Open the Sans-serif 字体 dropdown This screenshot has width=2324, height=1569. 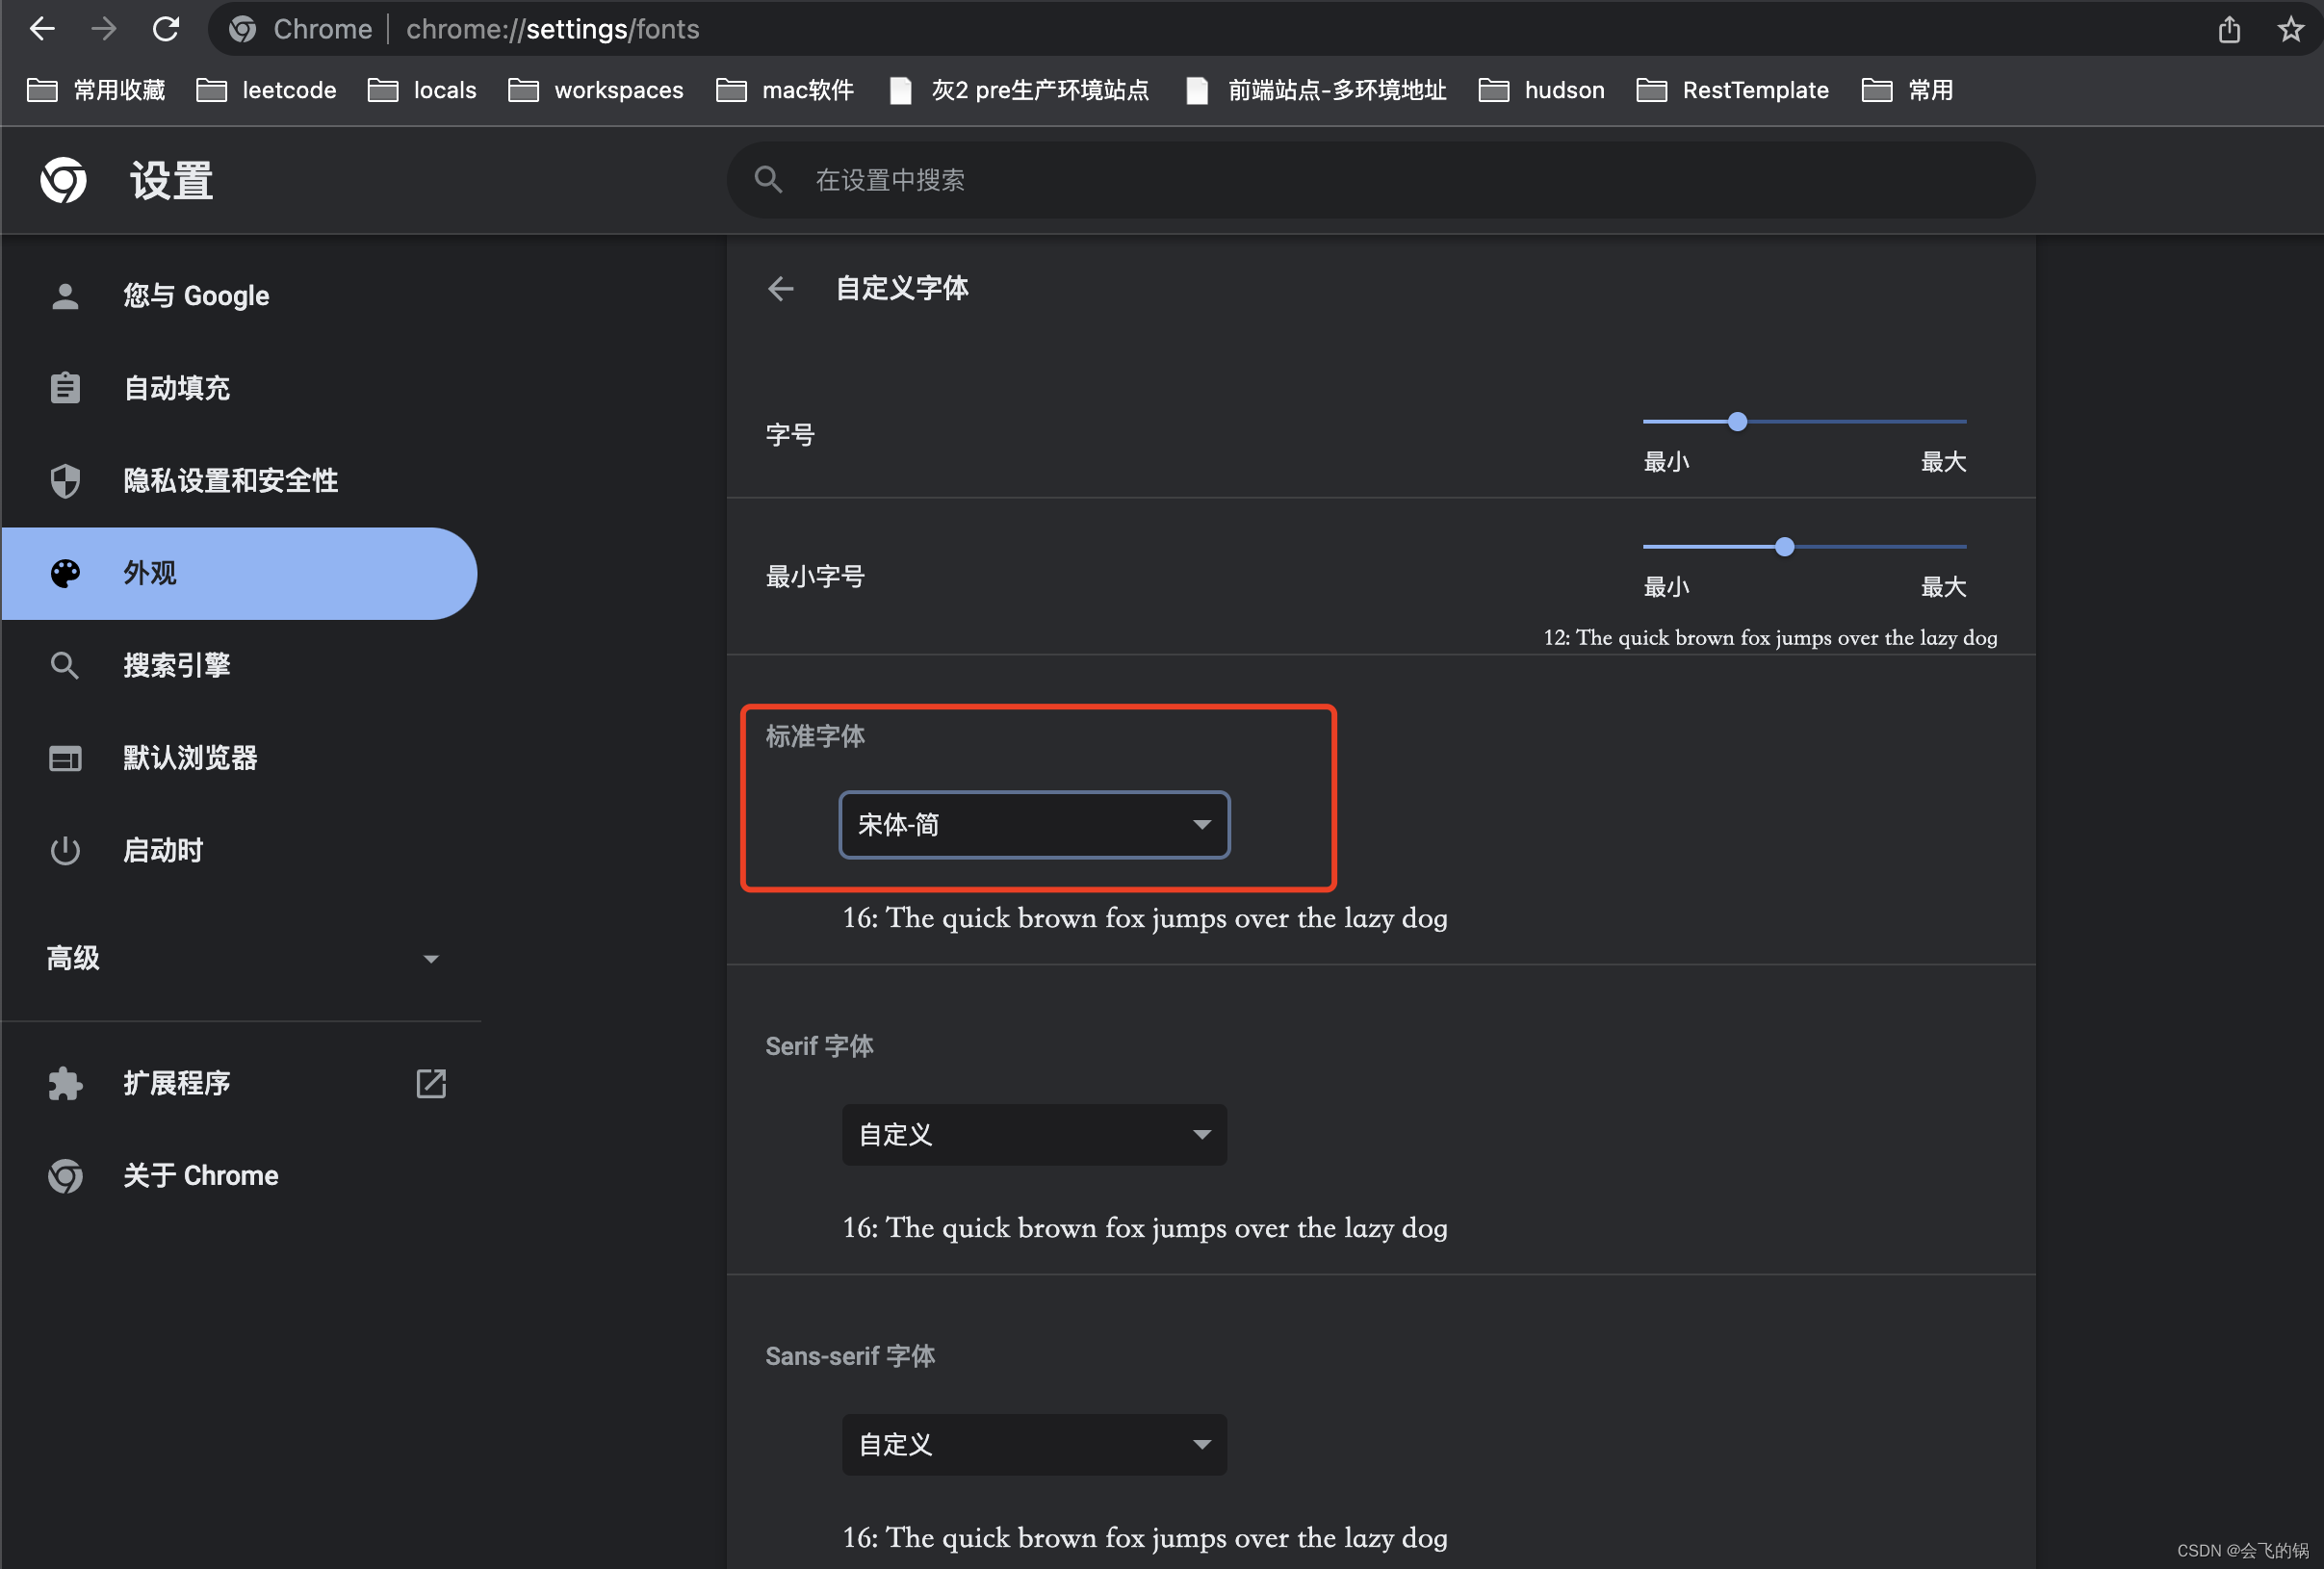click(x=1034, y=1445)
